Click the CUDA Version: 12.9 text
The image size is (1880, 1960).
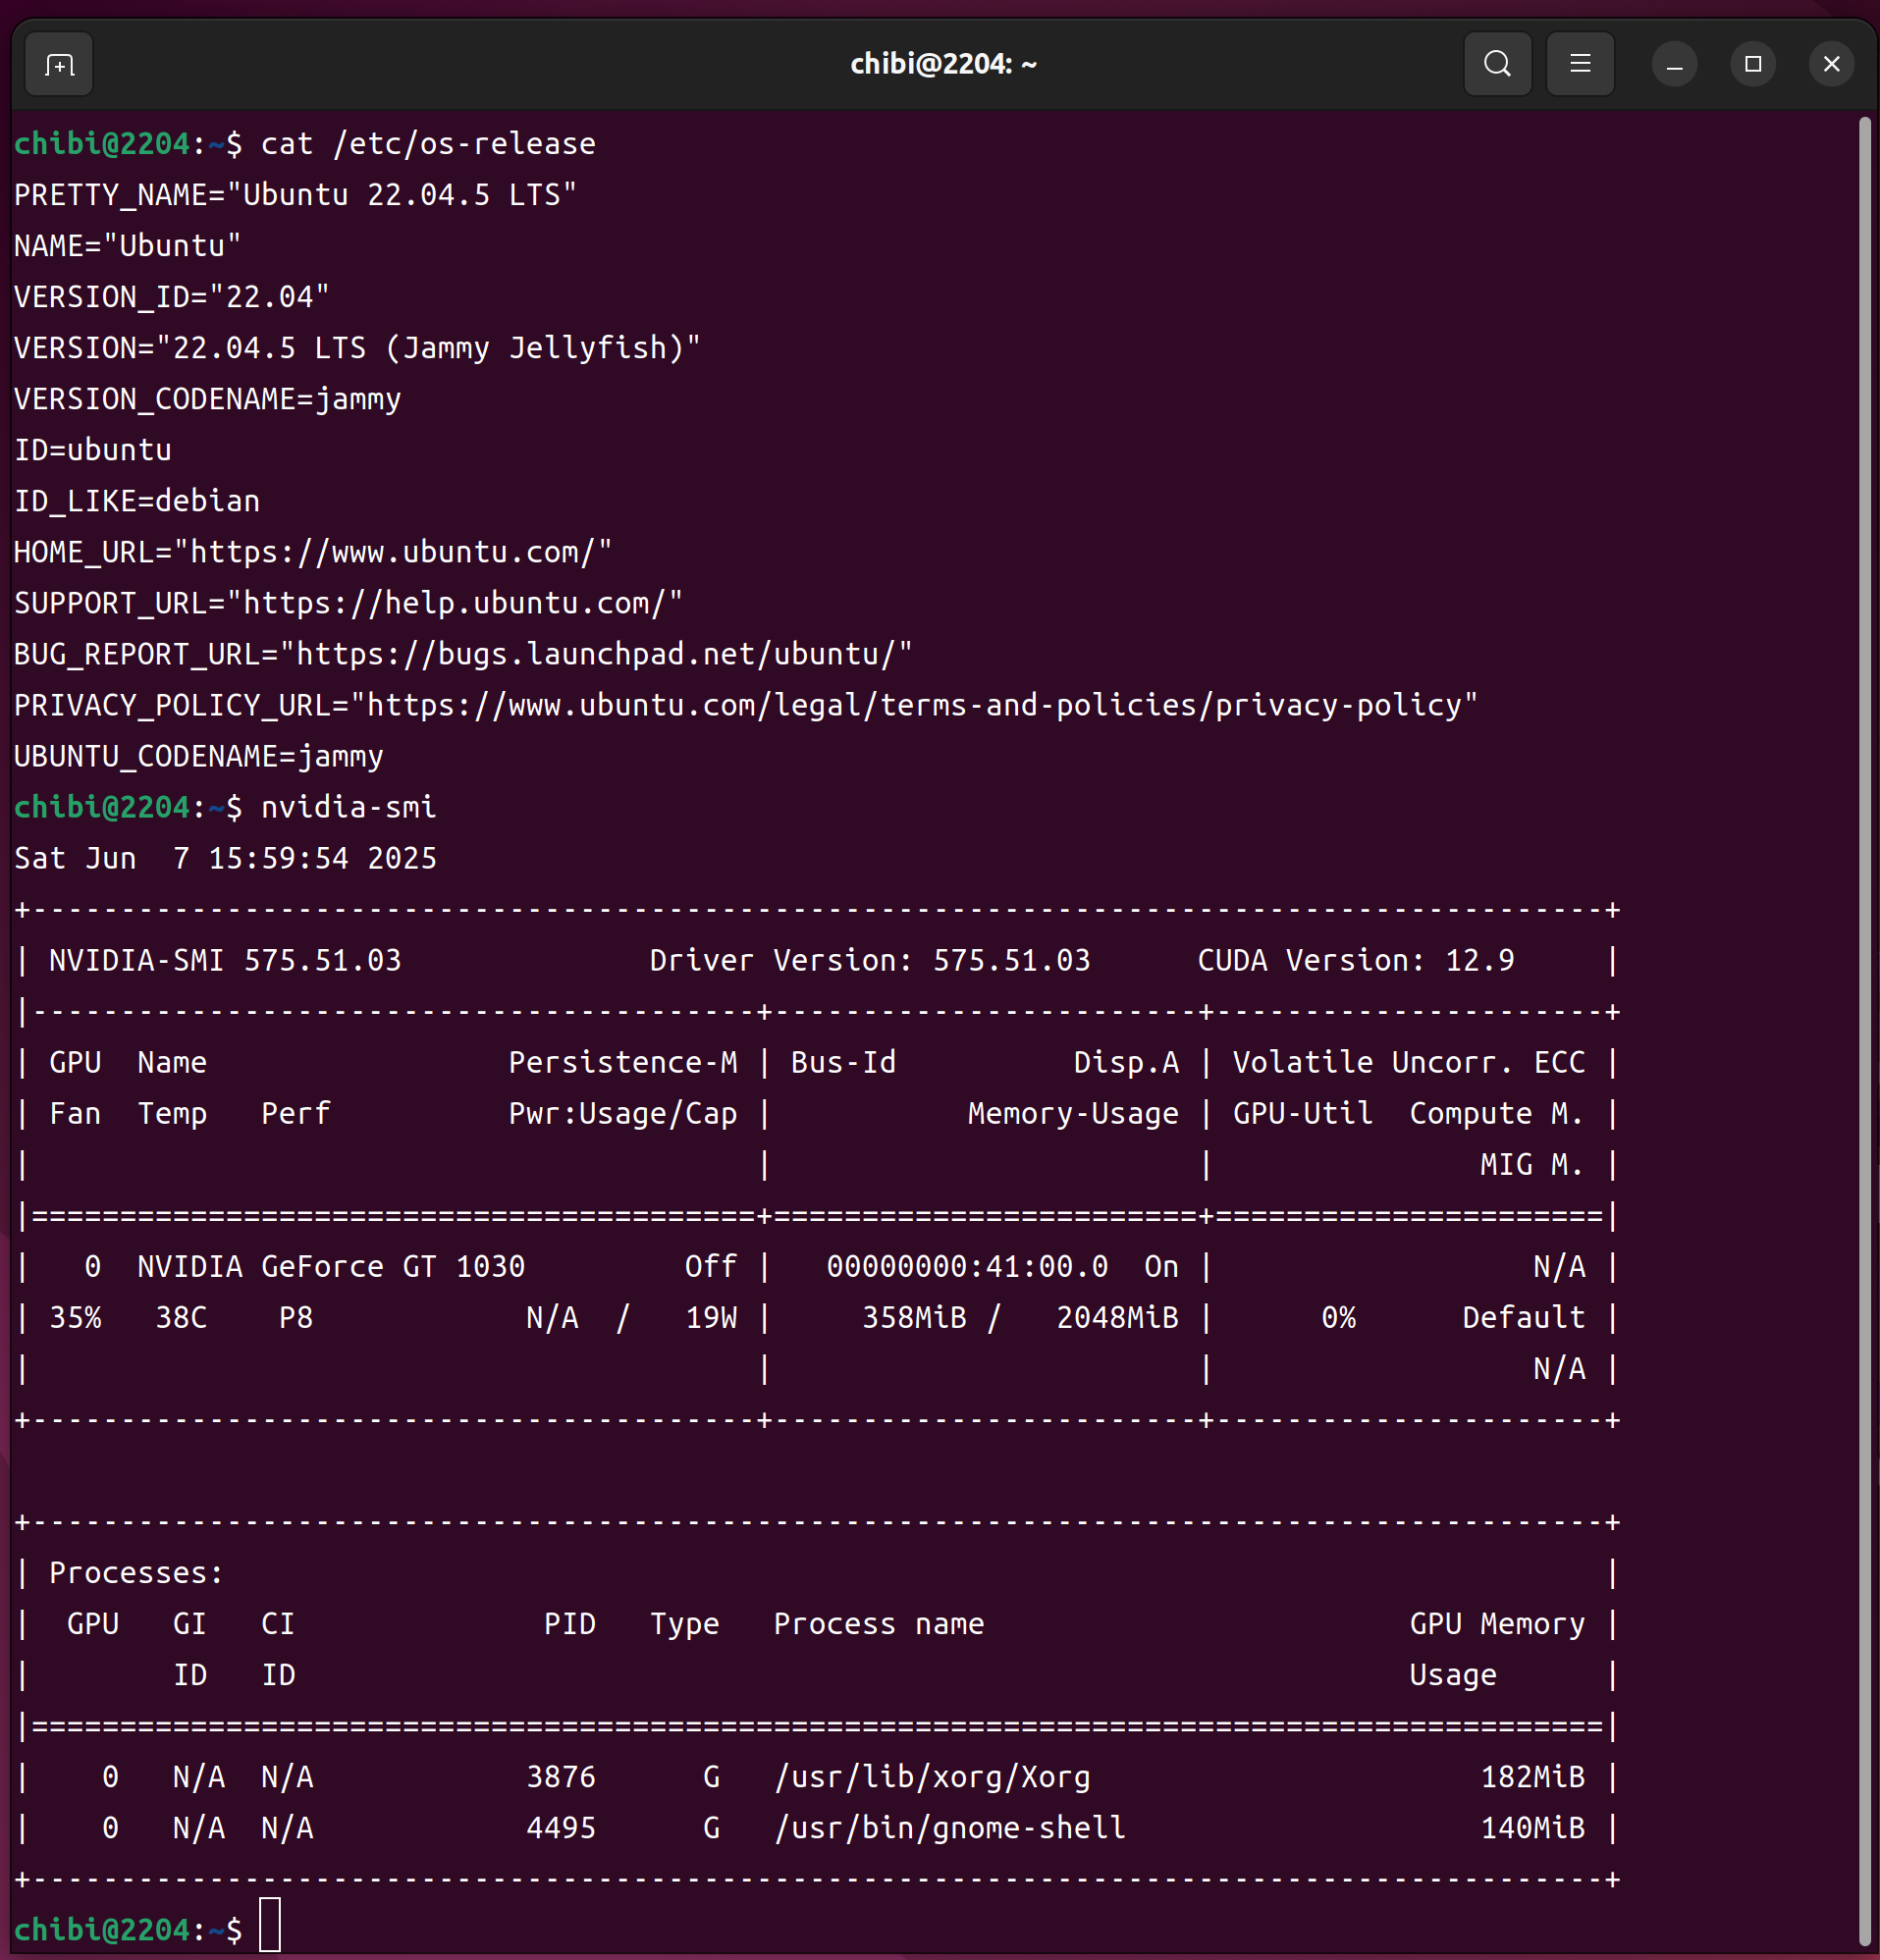click(1355, 961)
